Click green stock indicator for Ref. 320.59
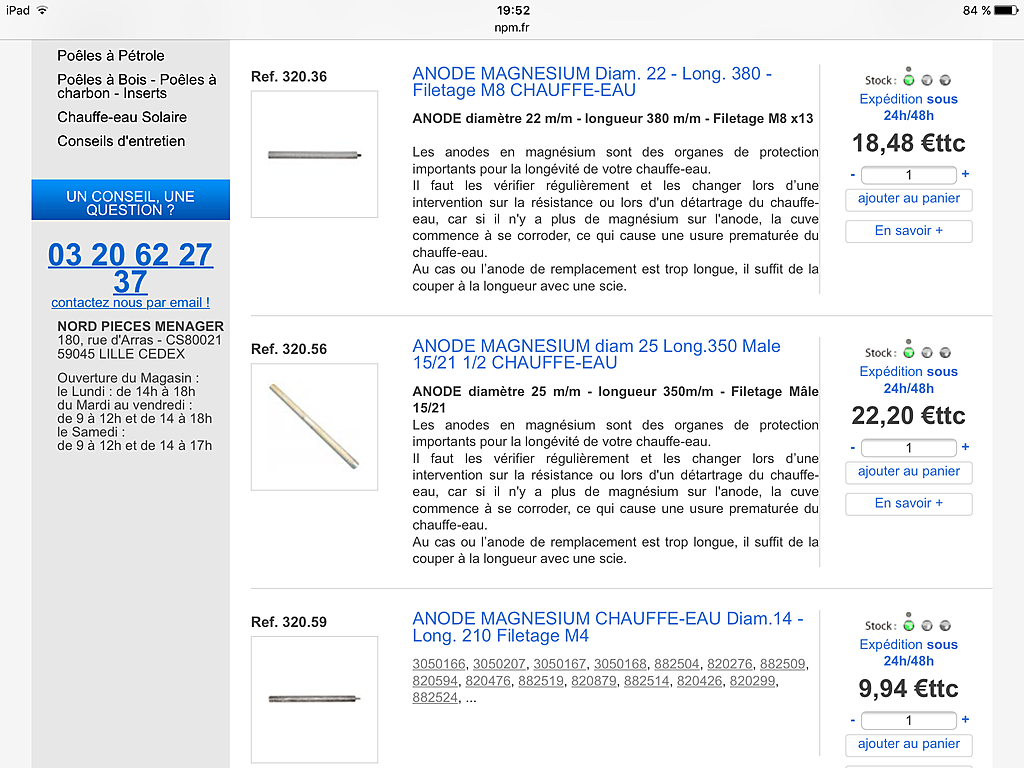 [x=908, y=625]
